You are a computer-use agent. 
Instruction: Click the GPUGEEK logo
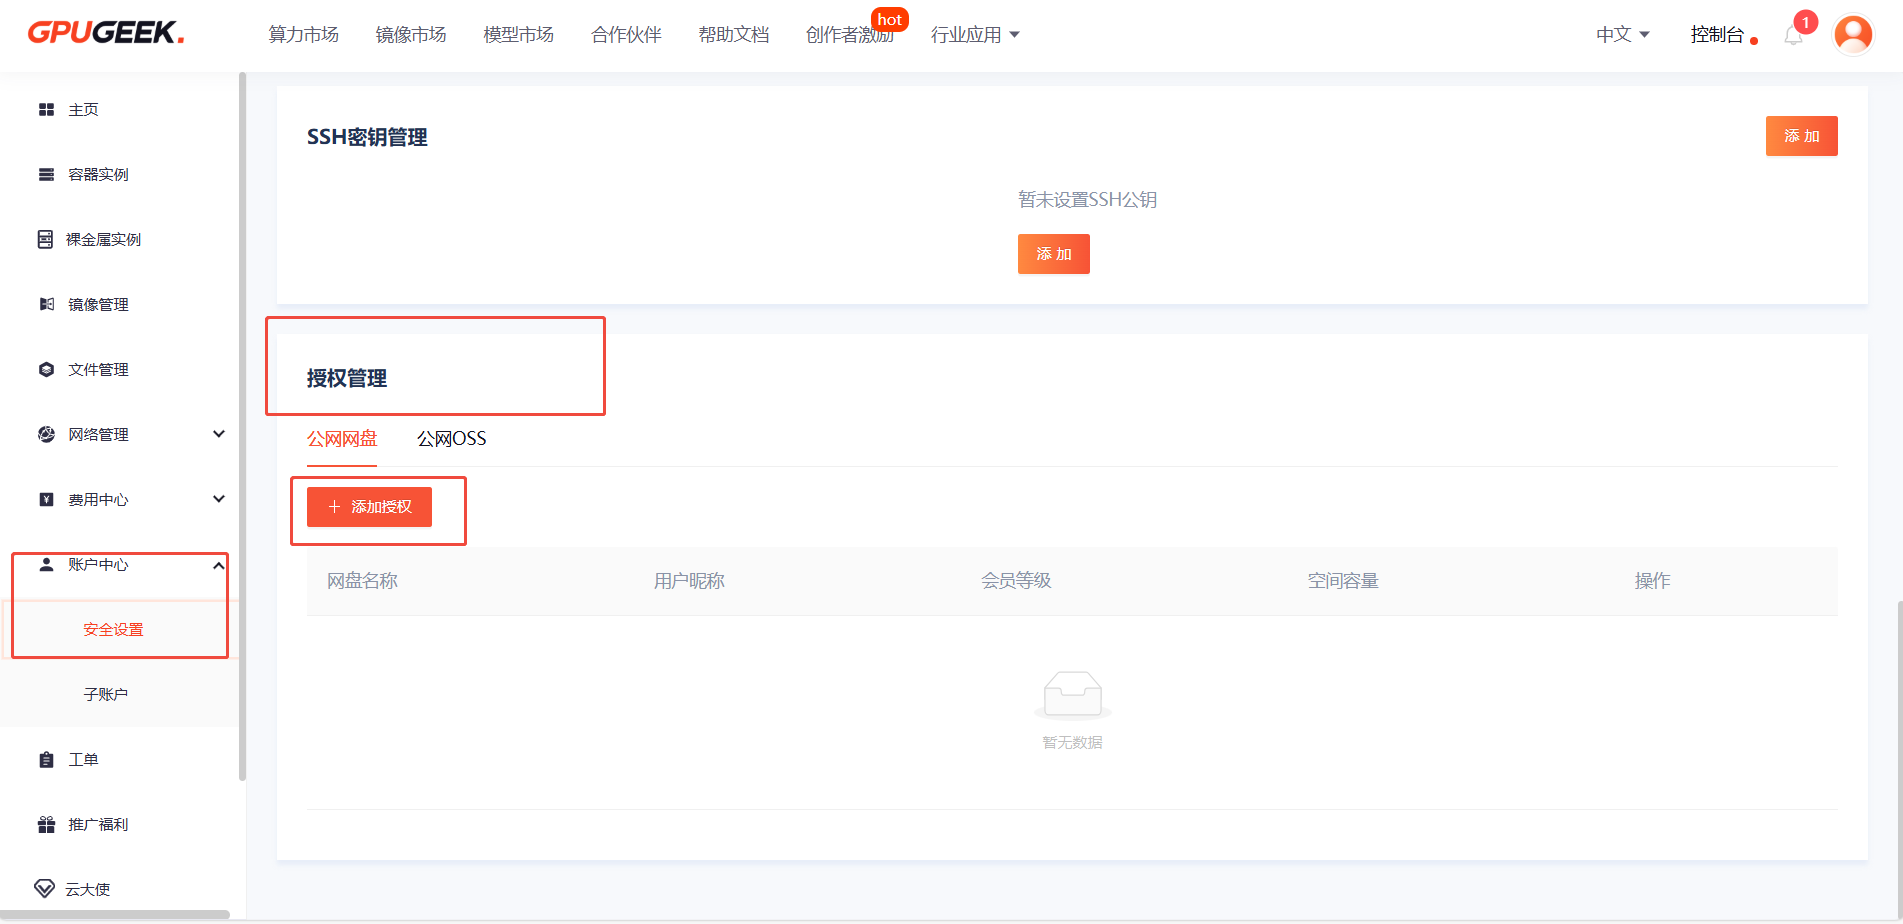point(105,33)
